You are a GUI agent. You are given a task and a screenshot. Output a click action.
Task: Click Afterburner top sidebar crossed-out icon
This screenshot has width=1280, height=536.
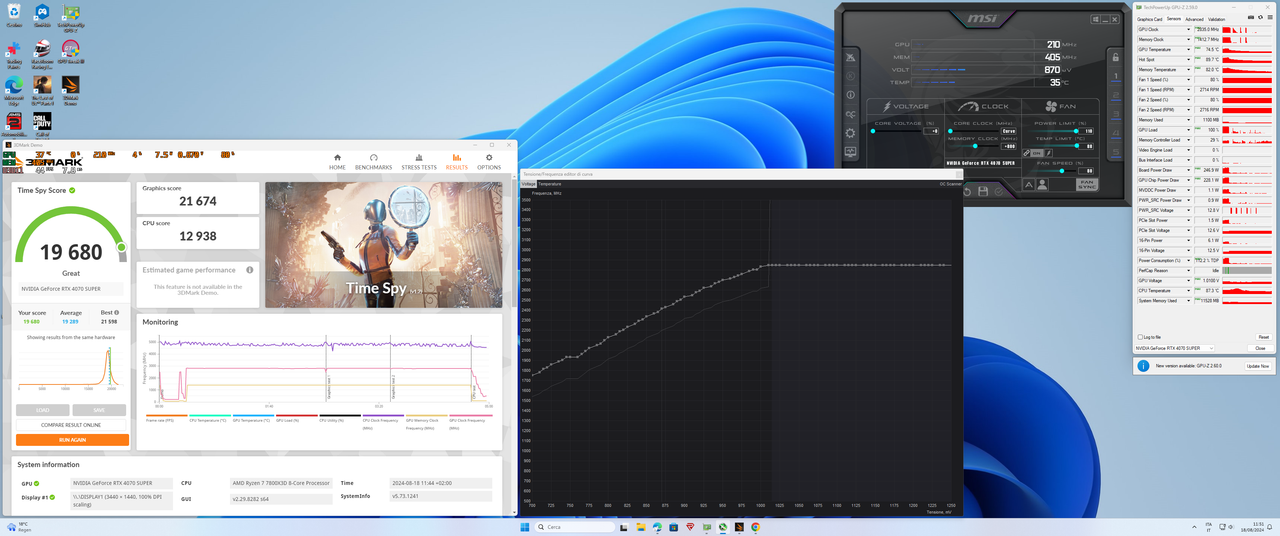point(850,57)
